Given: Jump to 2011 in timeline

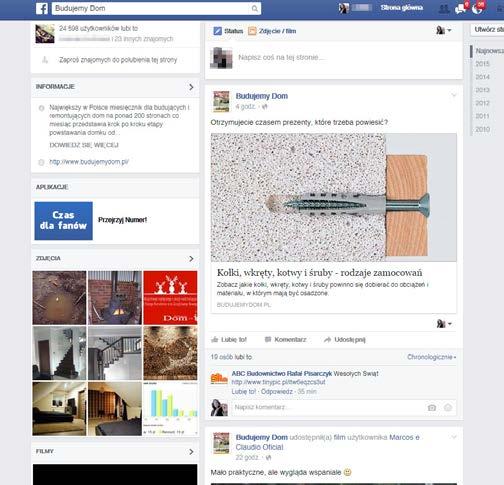Looking at the screenshot, I should pos(482,116).
